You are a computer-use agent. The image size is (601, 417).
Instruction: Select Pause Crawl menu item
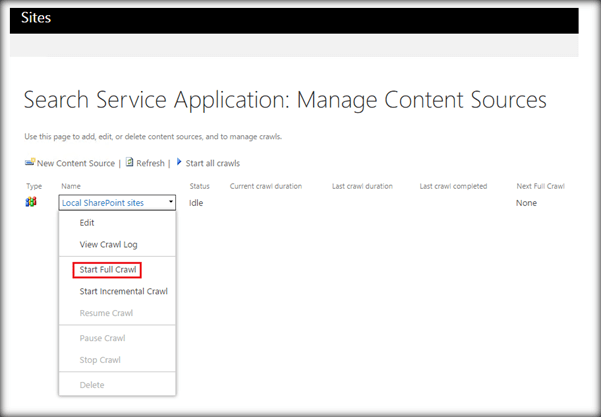(102, 338)
